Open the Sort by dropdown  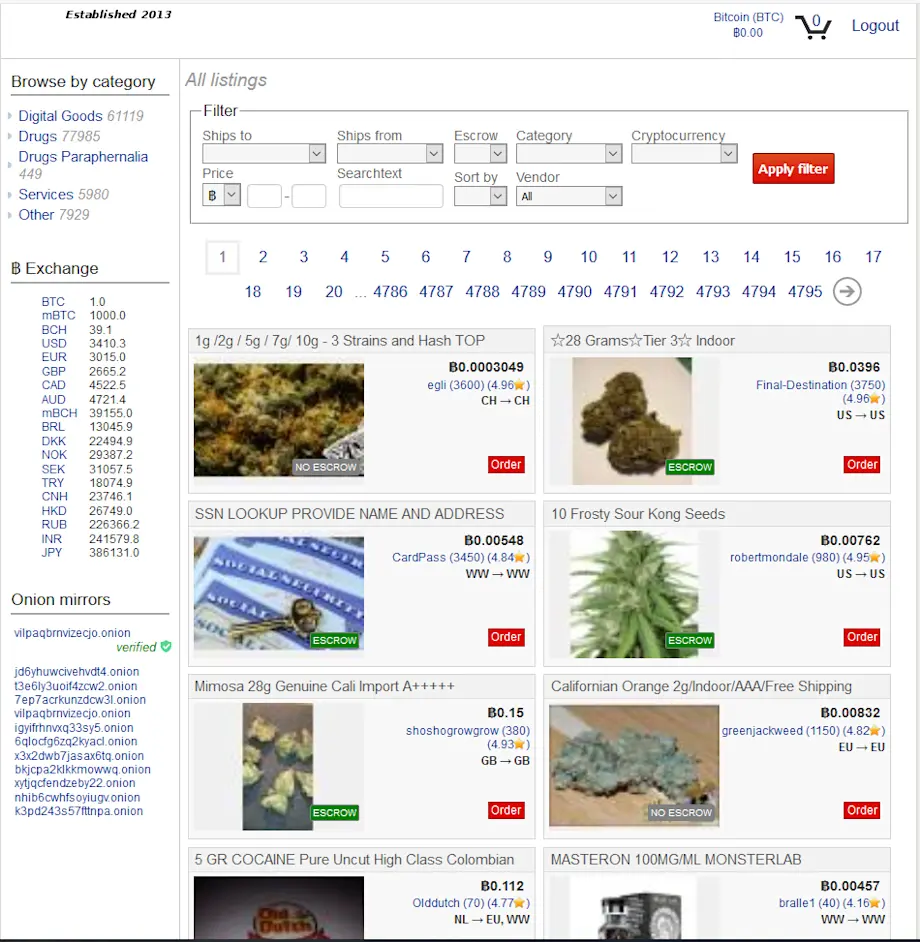point(480,196)
